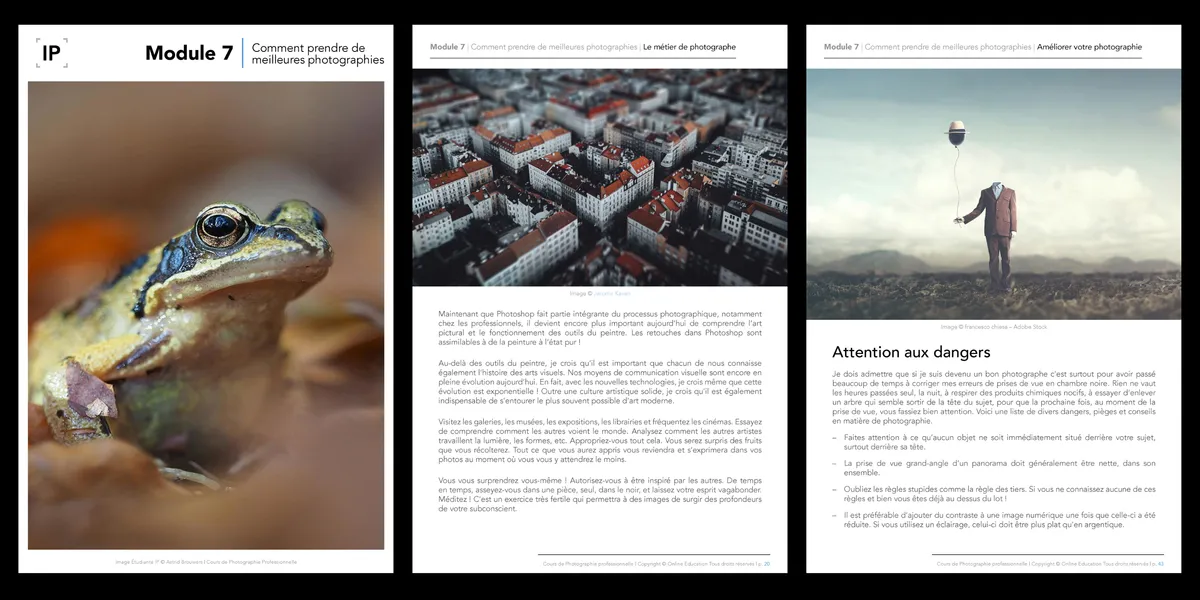Click paragraph beginning "Je dois admettre que si"
This screenshot has height=600, width=1200.
click(x=994, y=397)
